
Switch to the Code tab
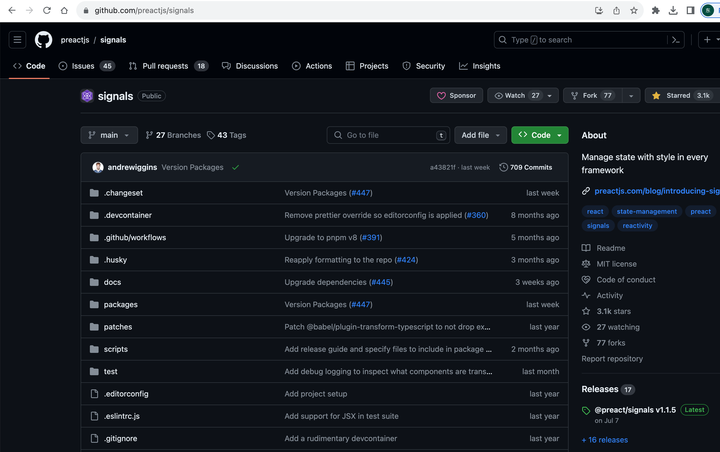coord(29,66)
